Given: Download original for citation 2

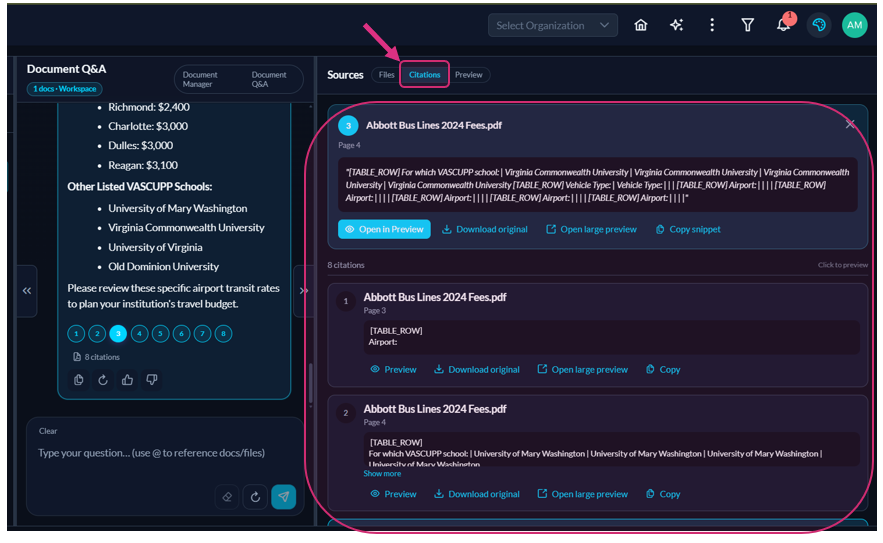Looking at the screenshot, I should (476, 494).
